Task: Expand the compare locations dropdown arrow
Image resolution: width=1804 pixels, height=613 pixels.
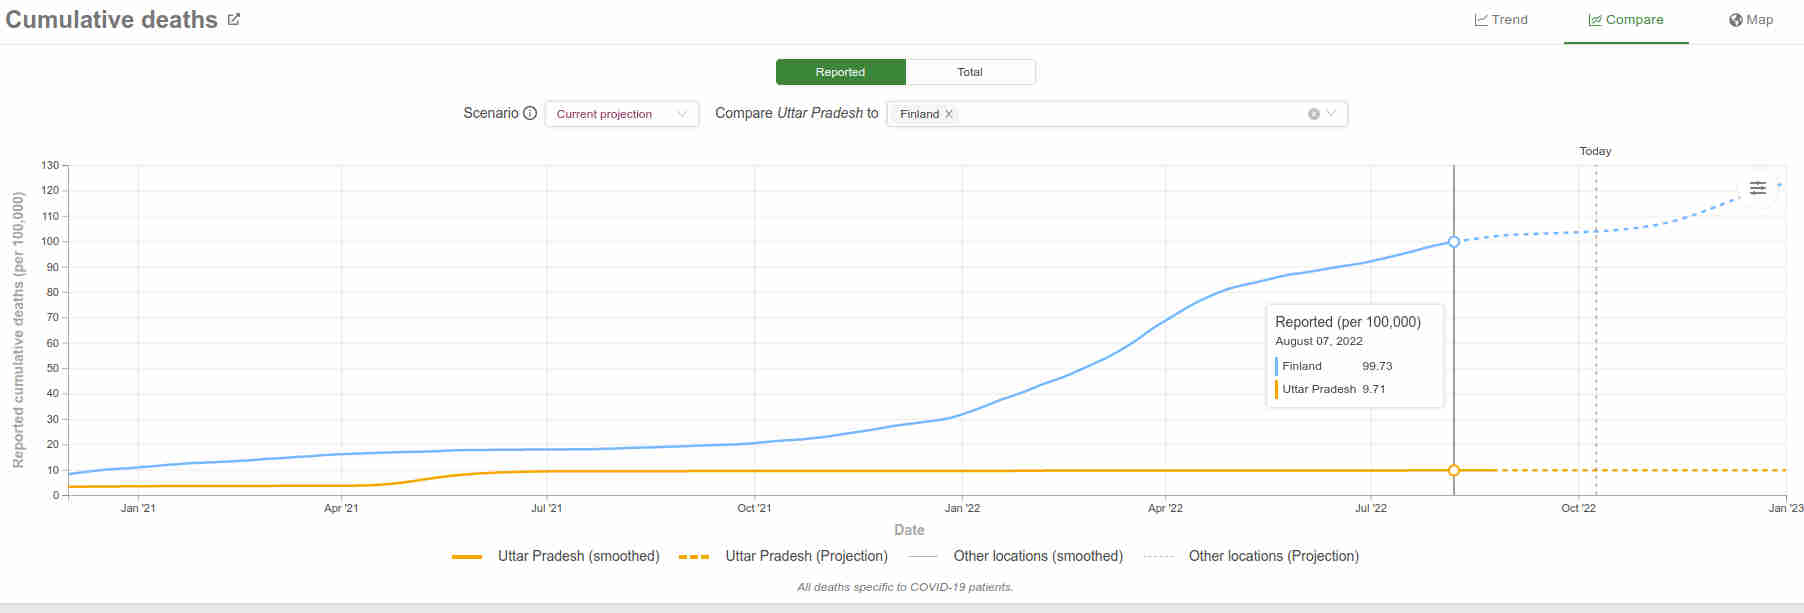Action: coord(1331,114)
